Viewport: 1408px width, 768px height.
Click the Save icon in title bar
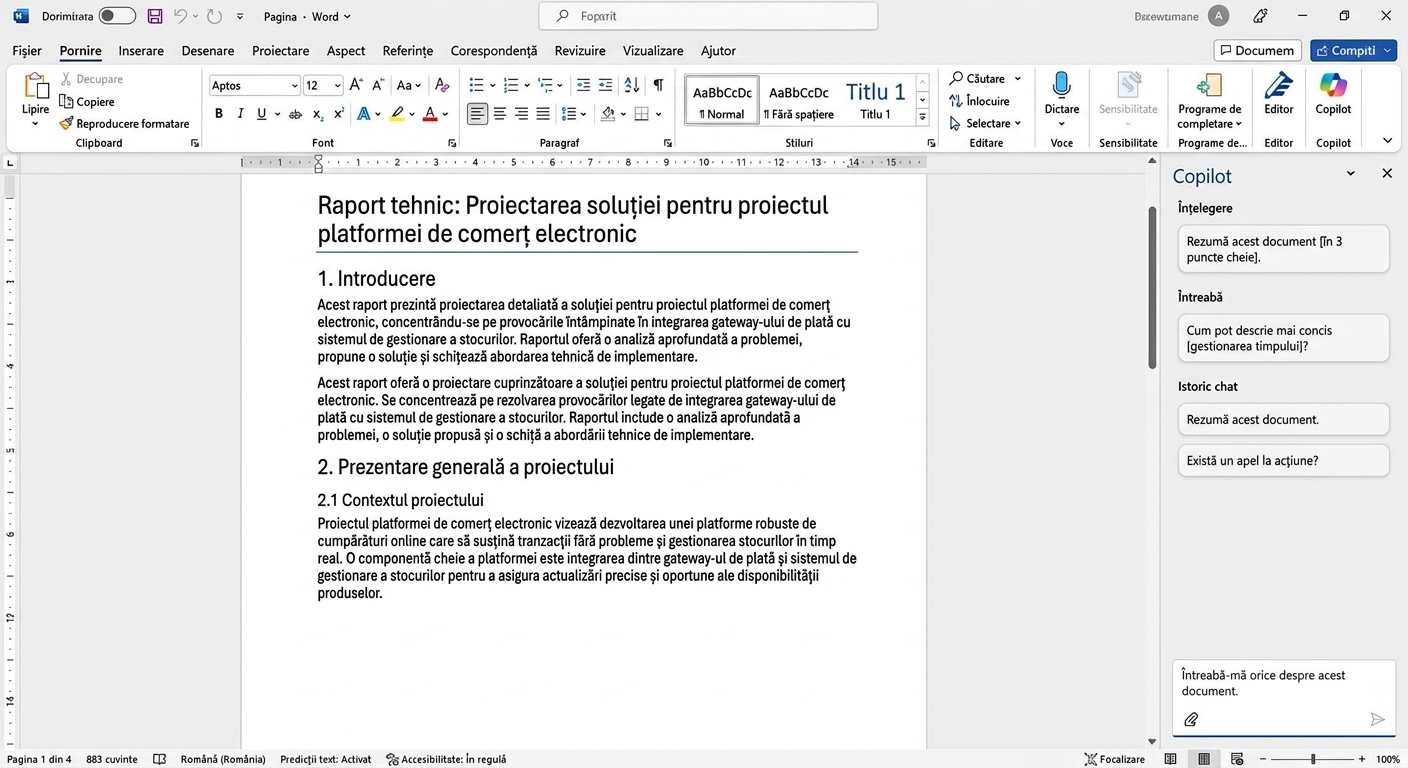155,16
